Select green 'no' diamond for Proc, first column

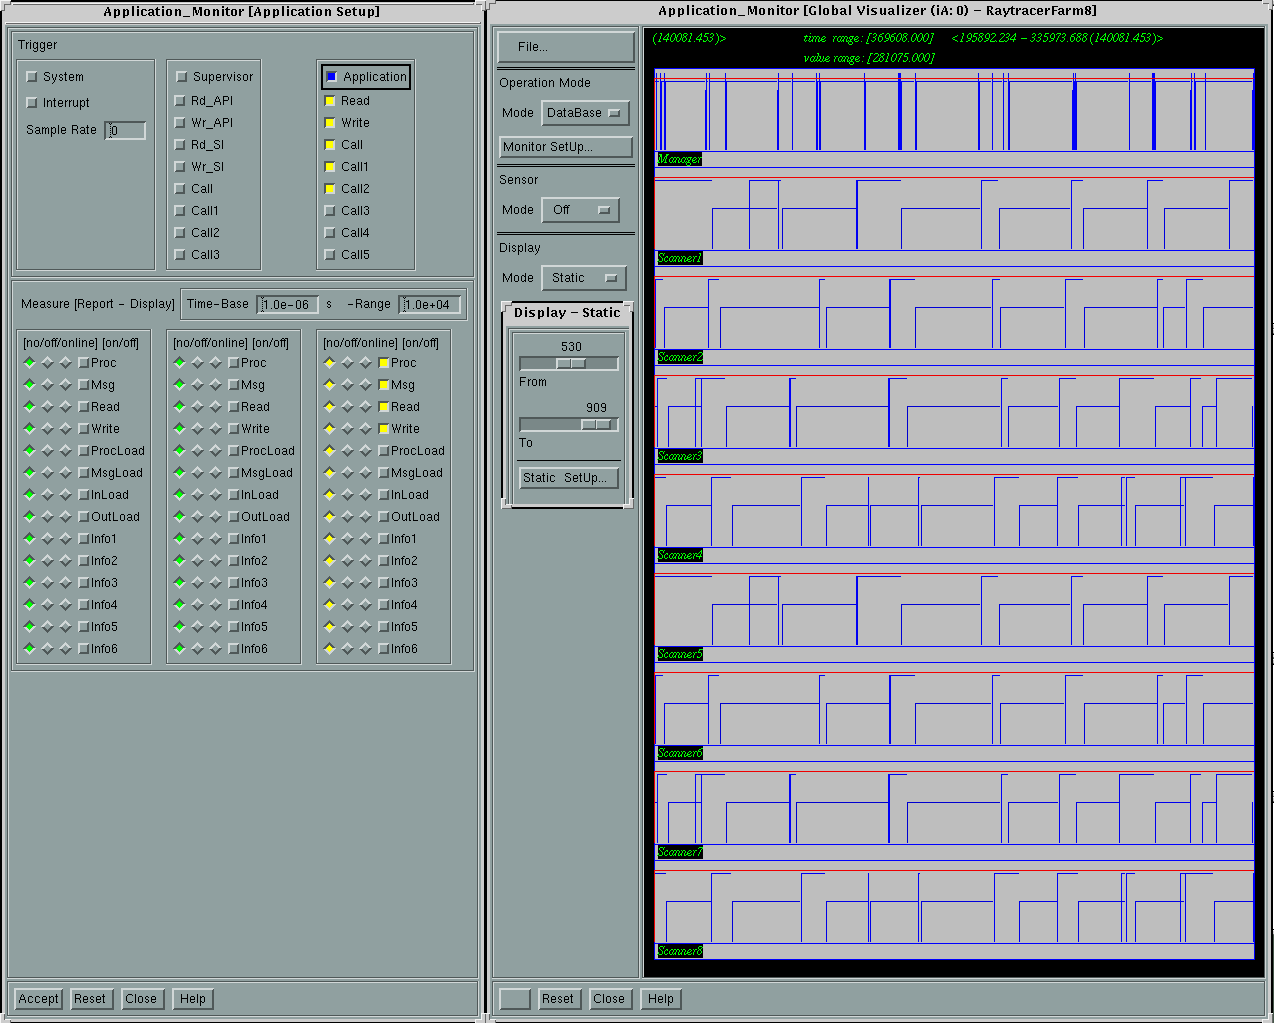click(x=30, y=363)
